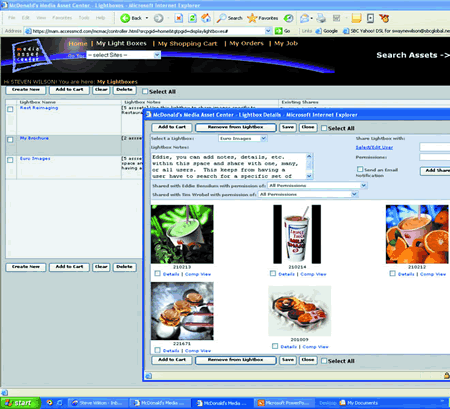Open the Rest Reimaging lightbox link

pyautogui.click(x=39, y=108)
